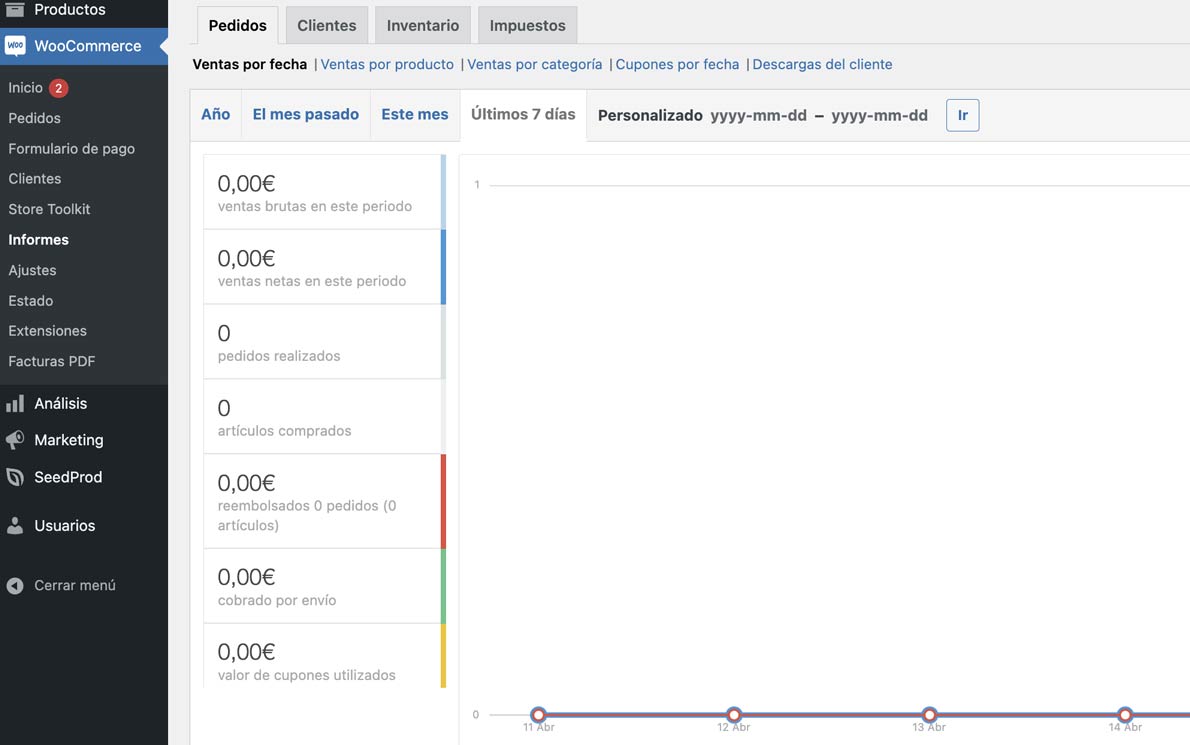Click the SeedProd leaf icon

[x=15, y=478]
